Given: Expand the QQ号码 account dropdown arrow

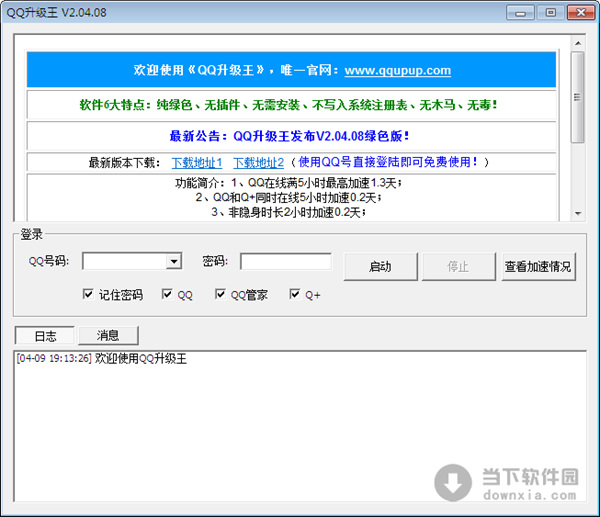Looking at the screenshot, I should 174,262.
